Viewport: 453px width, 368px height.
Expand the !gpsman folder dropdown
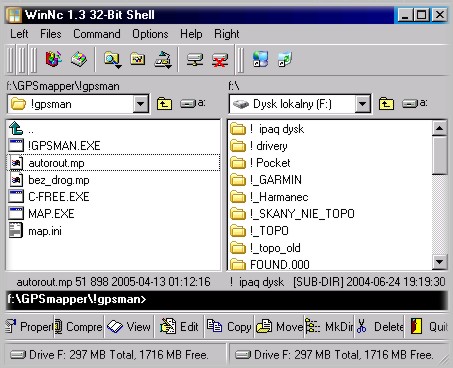141,104
